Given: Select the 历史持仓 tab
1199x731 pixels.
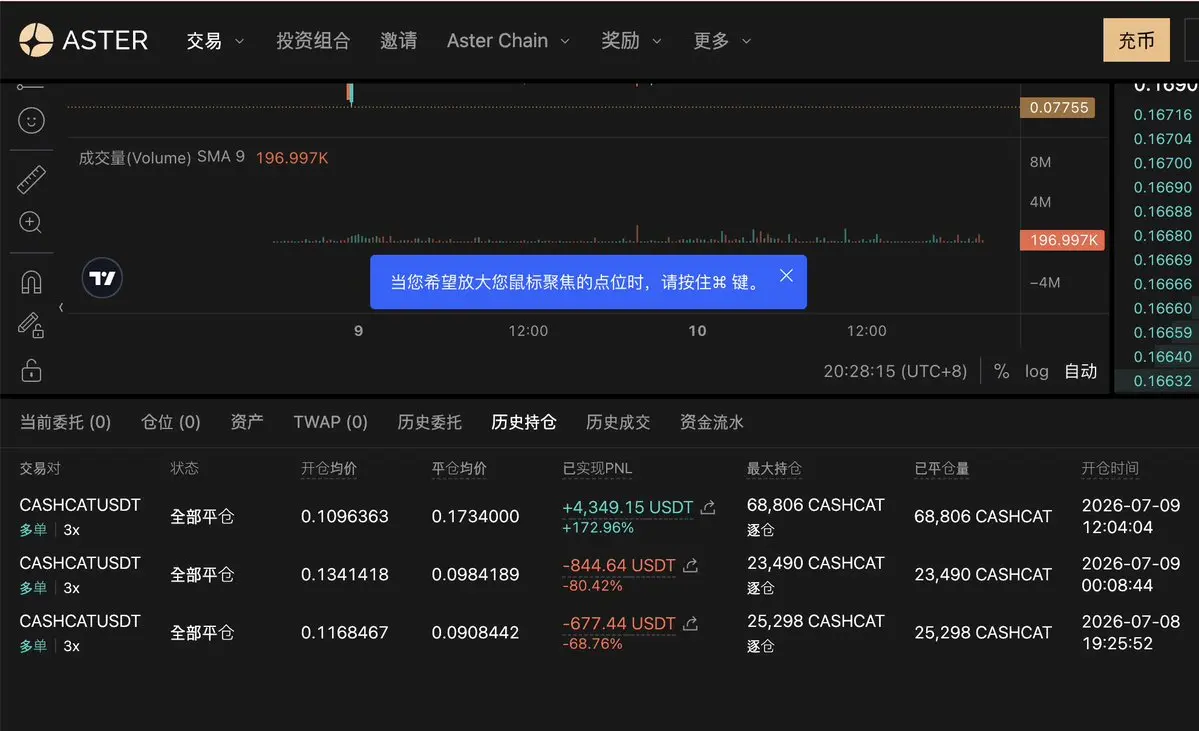Looking at the screenshot, I should pos(524,422).
